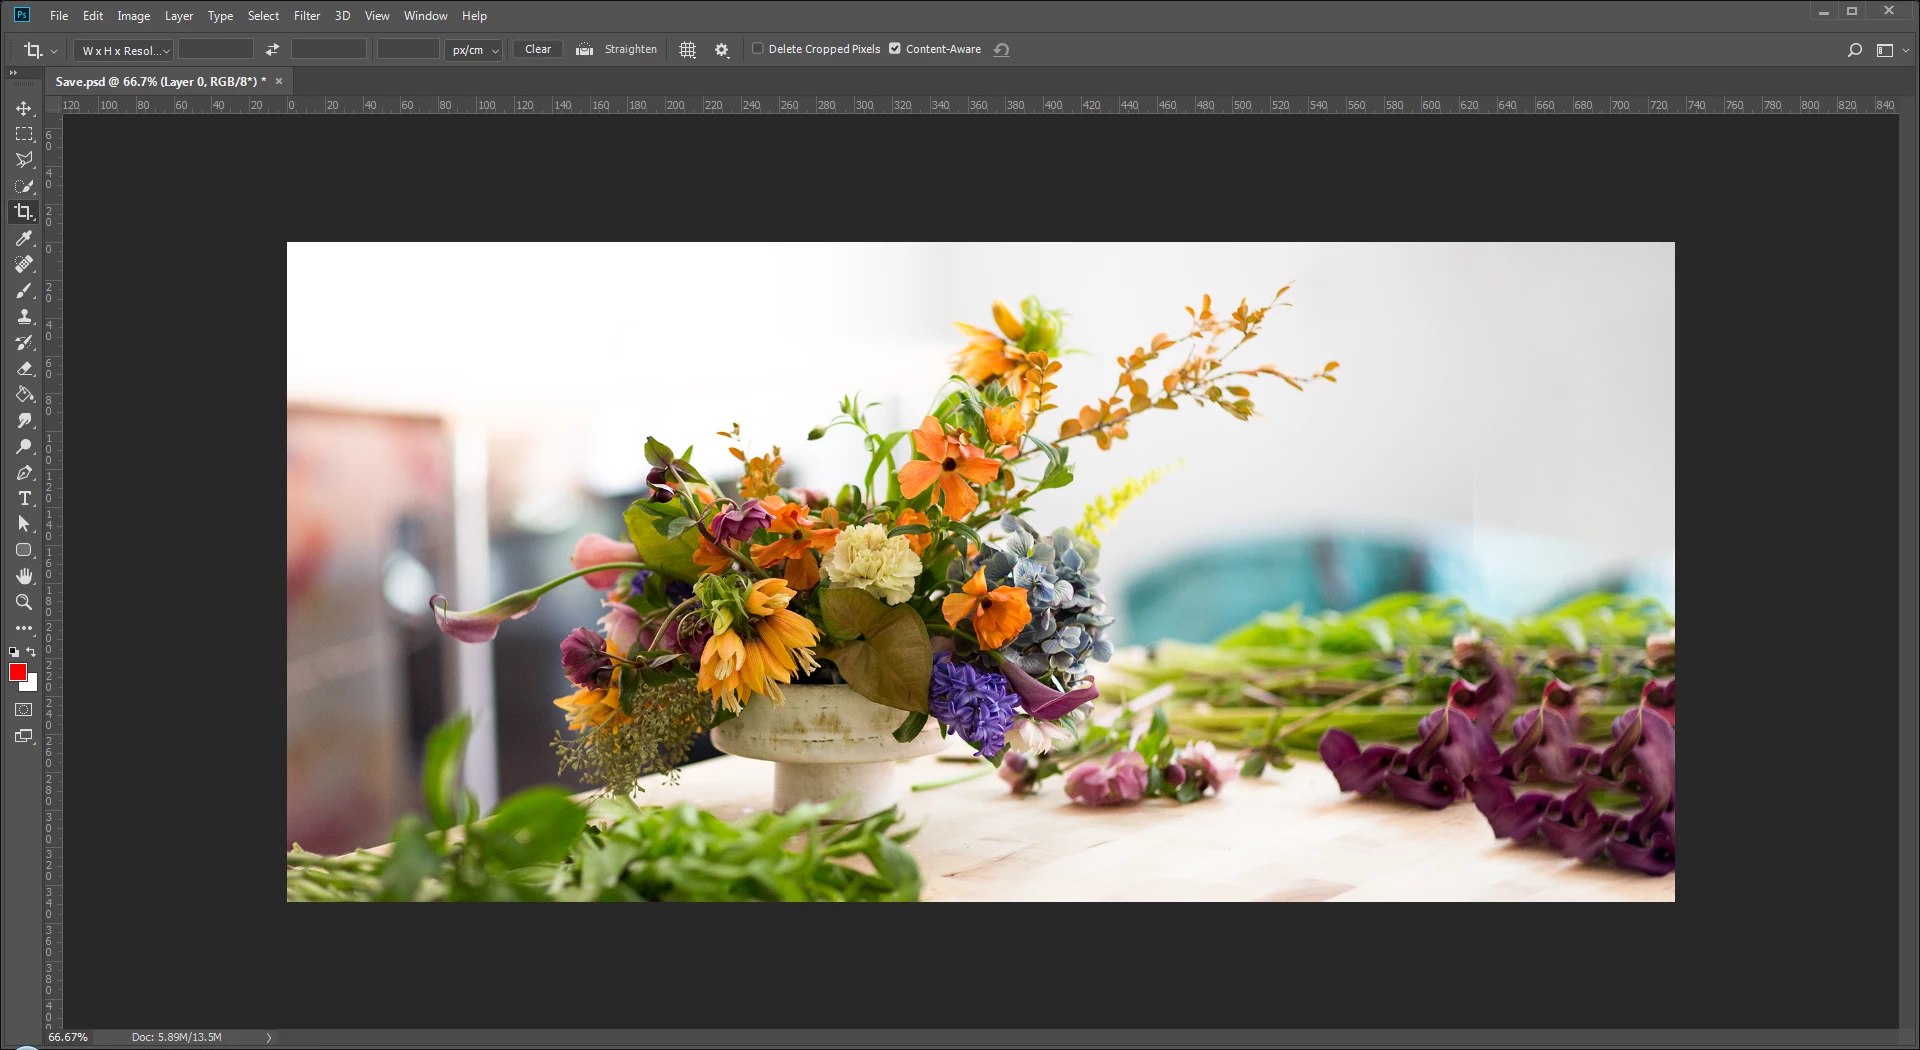Screen dimensions: 1920x1050
Task: Uncheck the Content-Aware option
Action: 895,49
